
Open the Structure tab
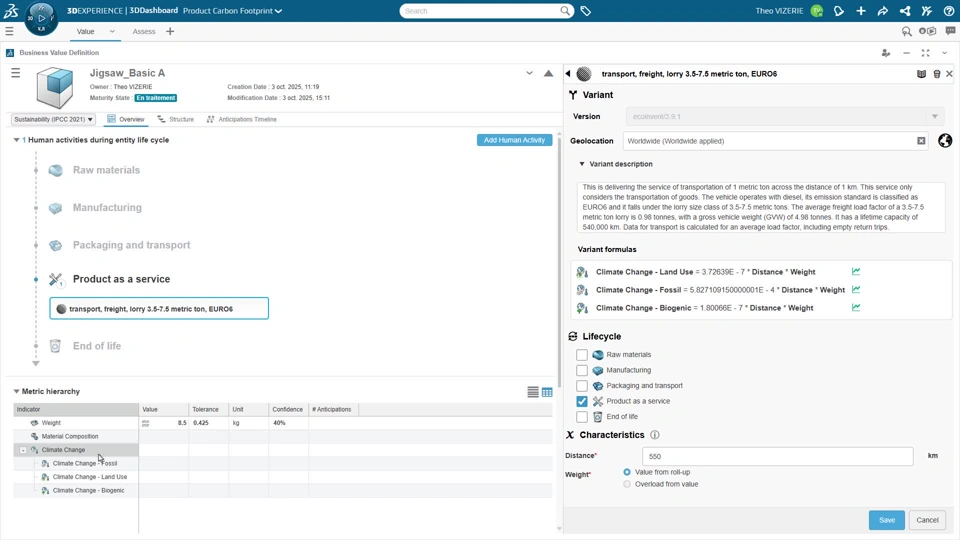[x=176, y=119]
